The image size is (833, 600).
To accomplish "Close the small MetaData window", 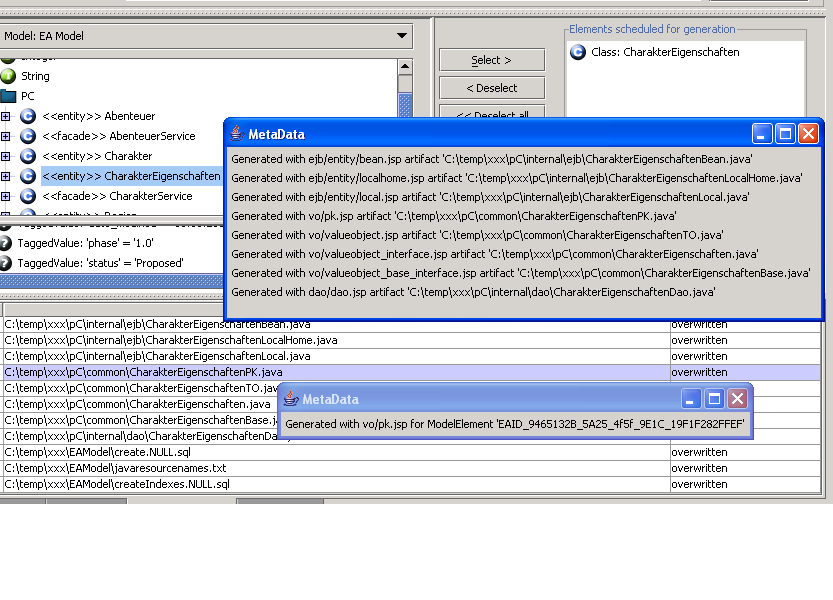I will [x=737, y=398].
